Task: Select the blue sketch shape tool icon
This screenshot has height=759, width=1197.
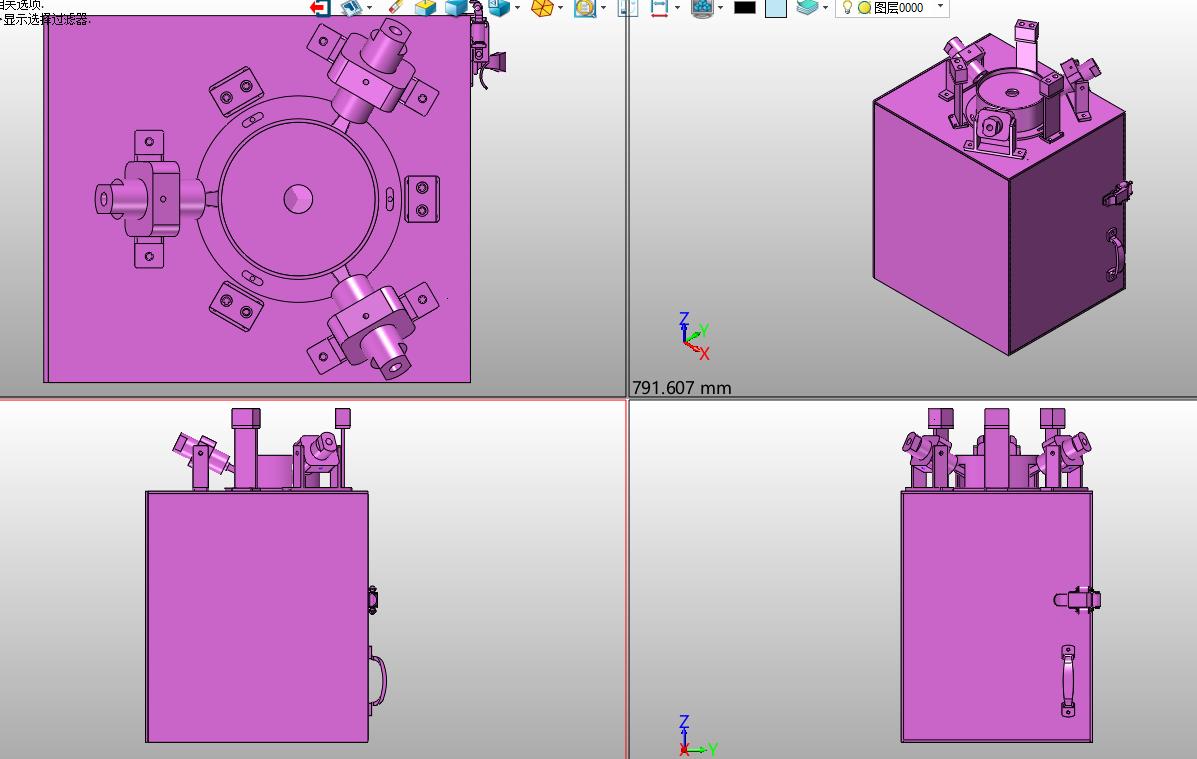Action: (x=350, y=7)
